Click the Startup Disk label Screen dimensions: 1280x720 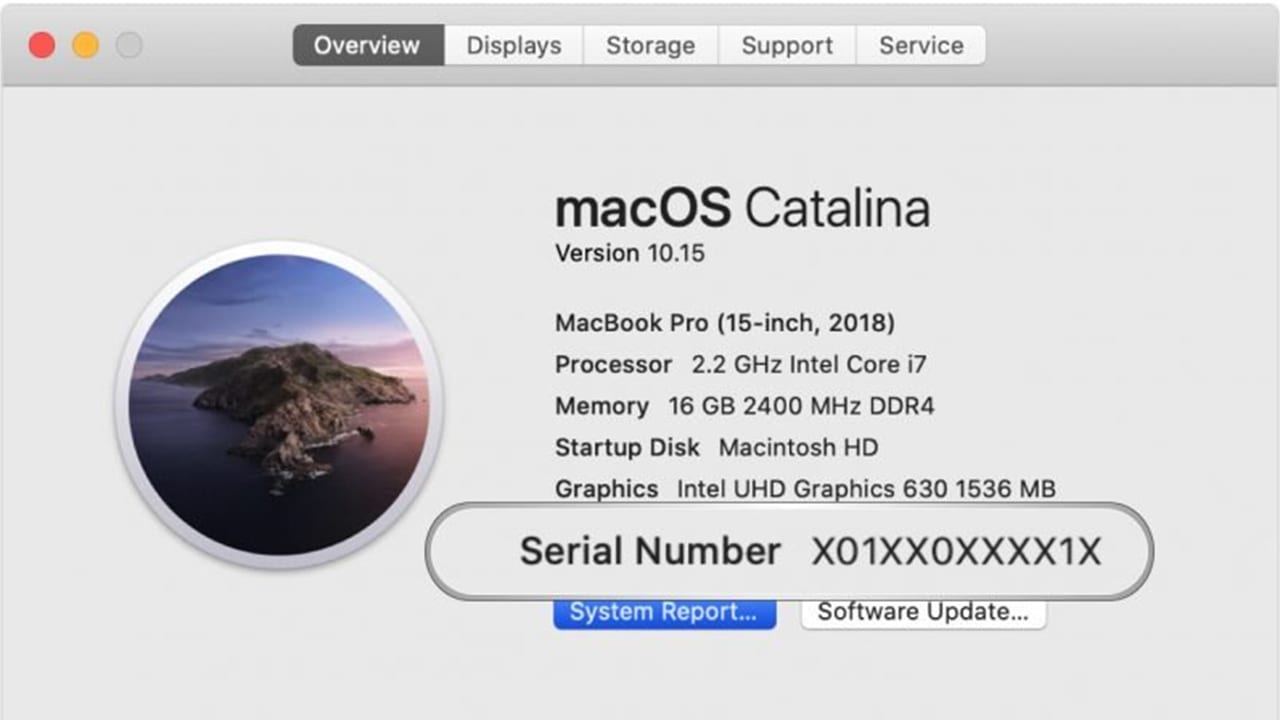pyautogui.click(x=628, y=448)
